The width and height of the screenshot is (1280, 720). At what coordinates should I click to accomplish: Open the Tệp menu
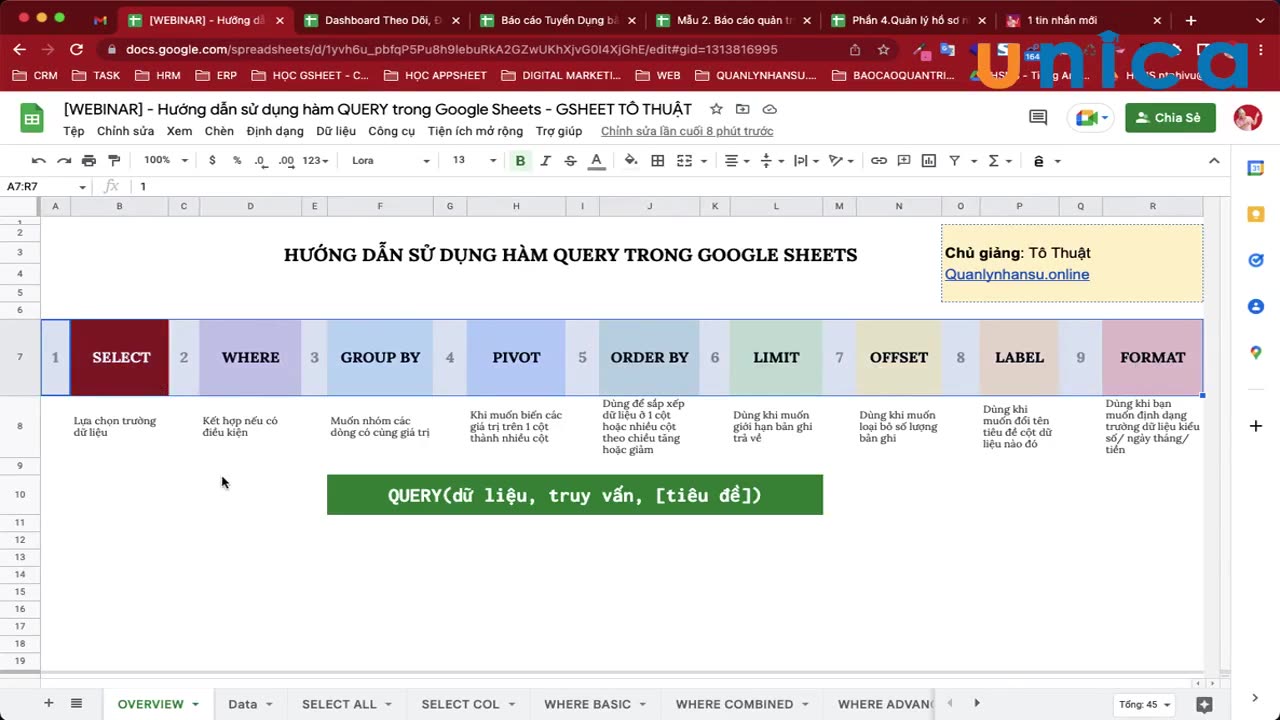click(x=74, y=131)
